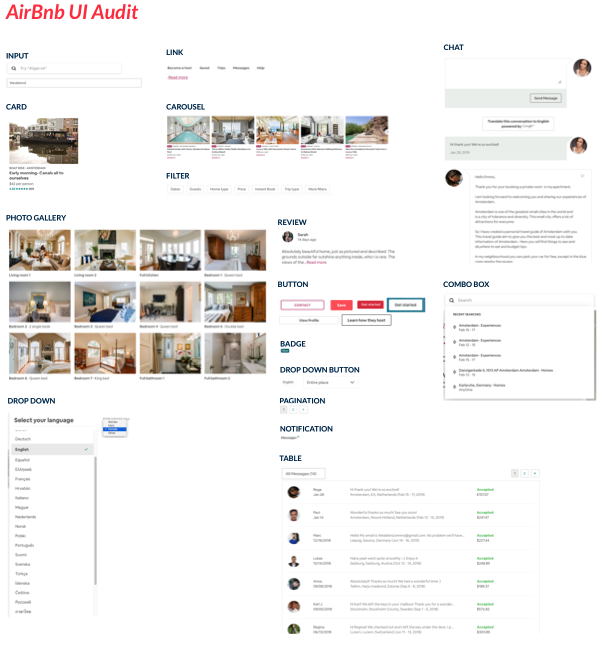Click the pin icon beside the Karlsruhe entry
The image size is (610, 651).
click(454, 387)
